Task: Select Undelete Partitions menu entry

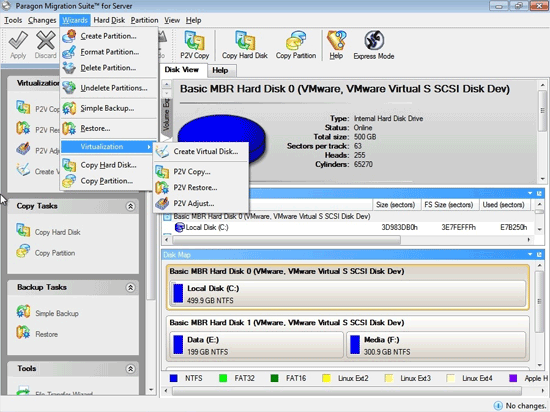Action: [x=109, y=88]
